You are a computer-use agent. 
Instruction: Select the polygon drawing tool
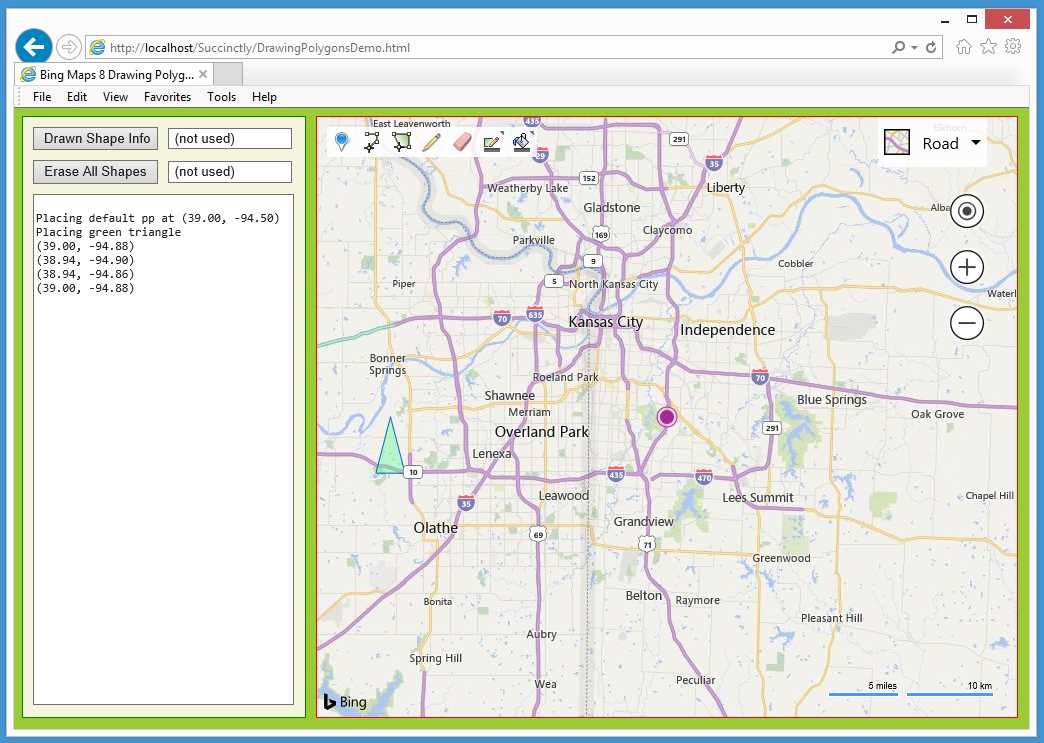400,142
